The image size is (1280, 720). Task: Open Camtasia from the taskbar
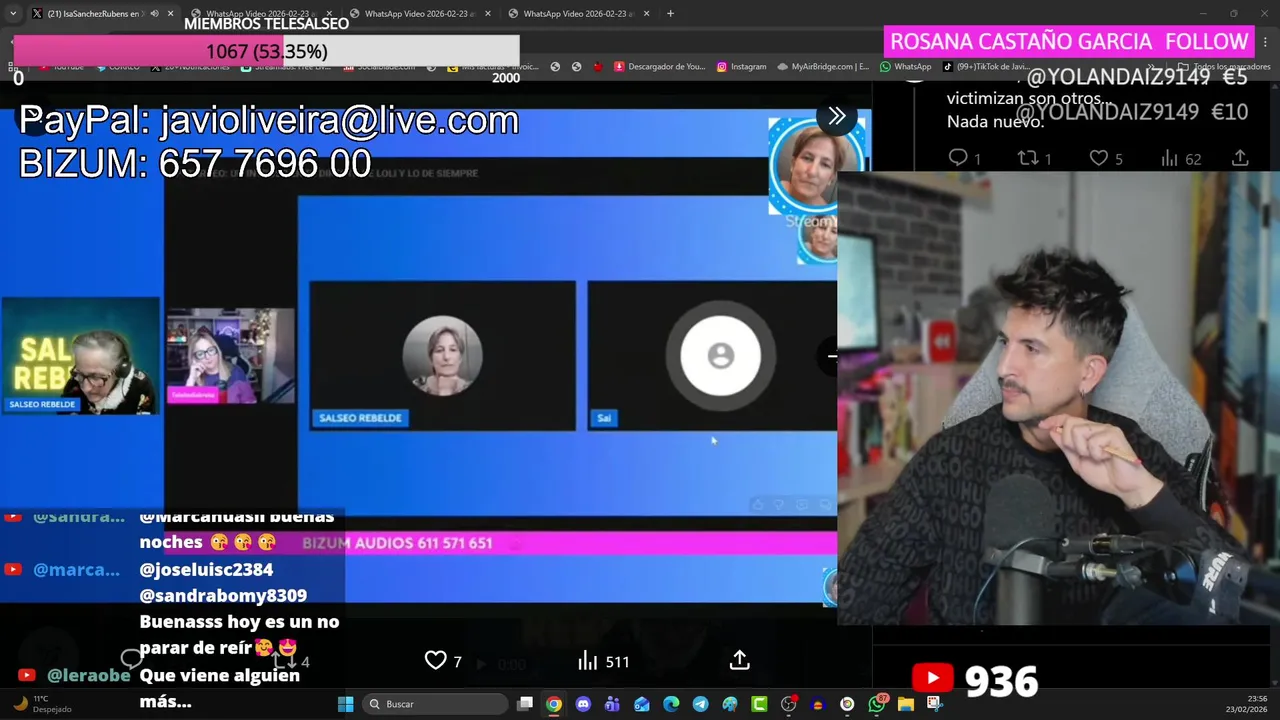(759, 704)
